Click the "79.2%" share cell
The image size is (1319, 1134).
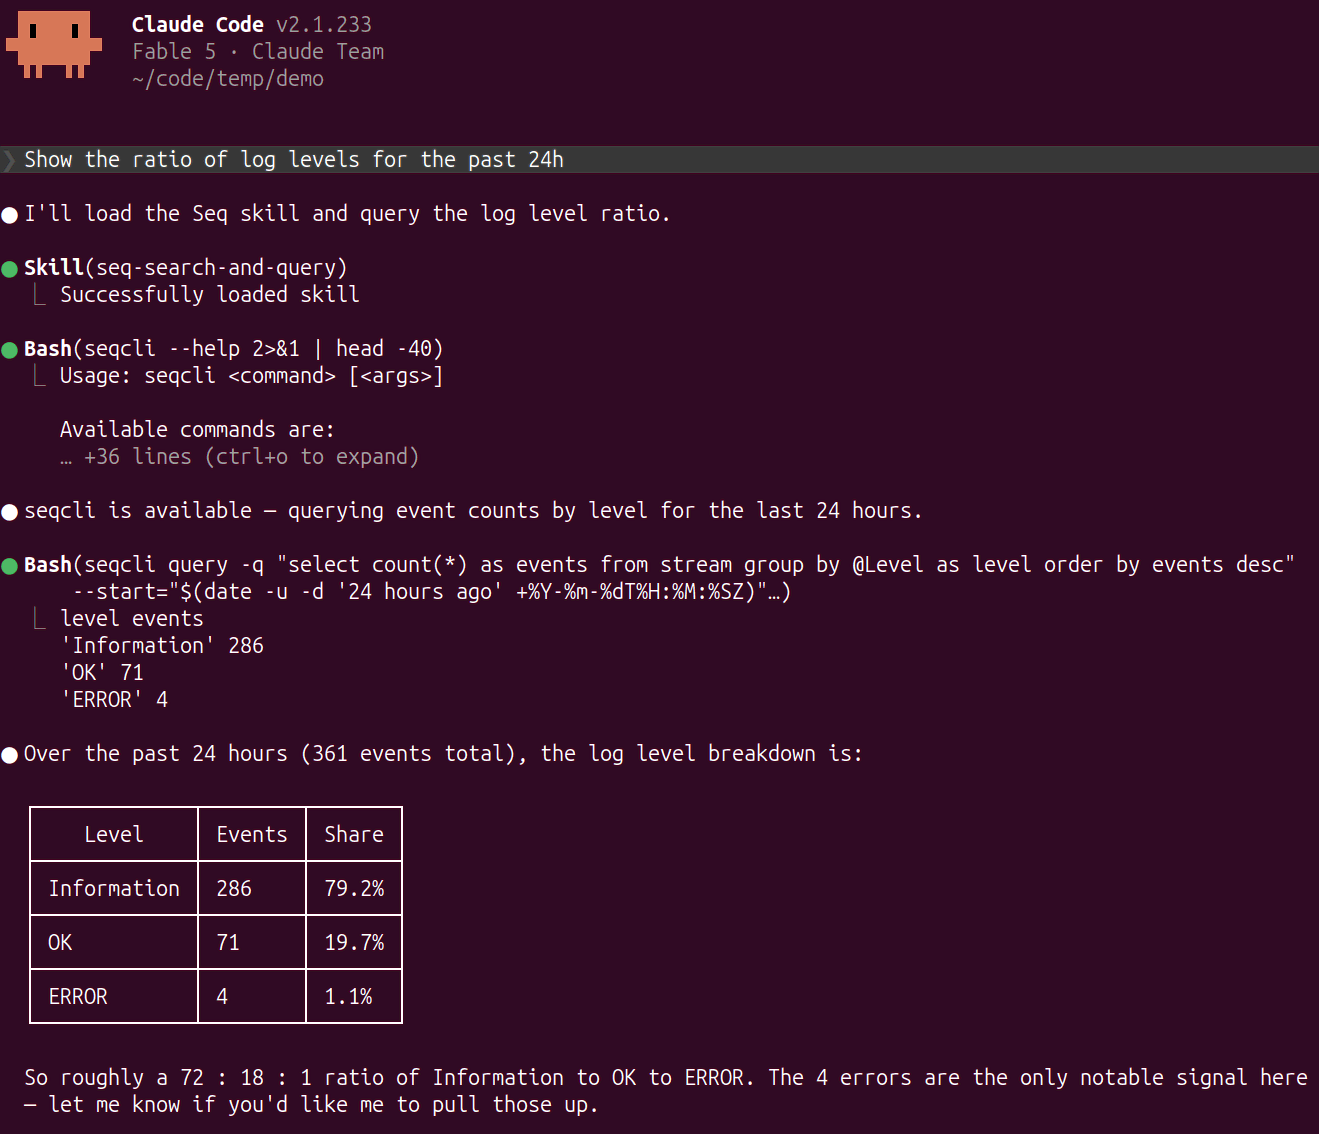coord(354,888)
